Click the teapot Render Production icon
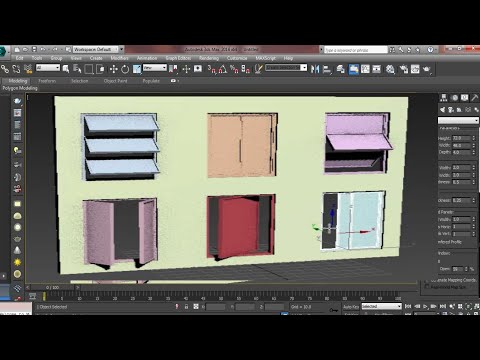Image resolution: width=480 pixels, height=360 pixels. 427,69
